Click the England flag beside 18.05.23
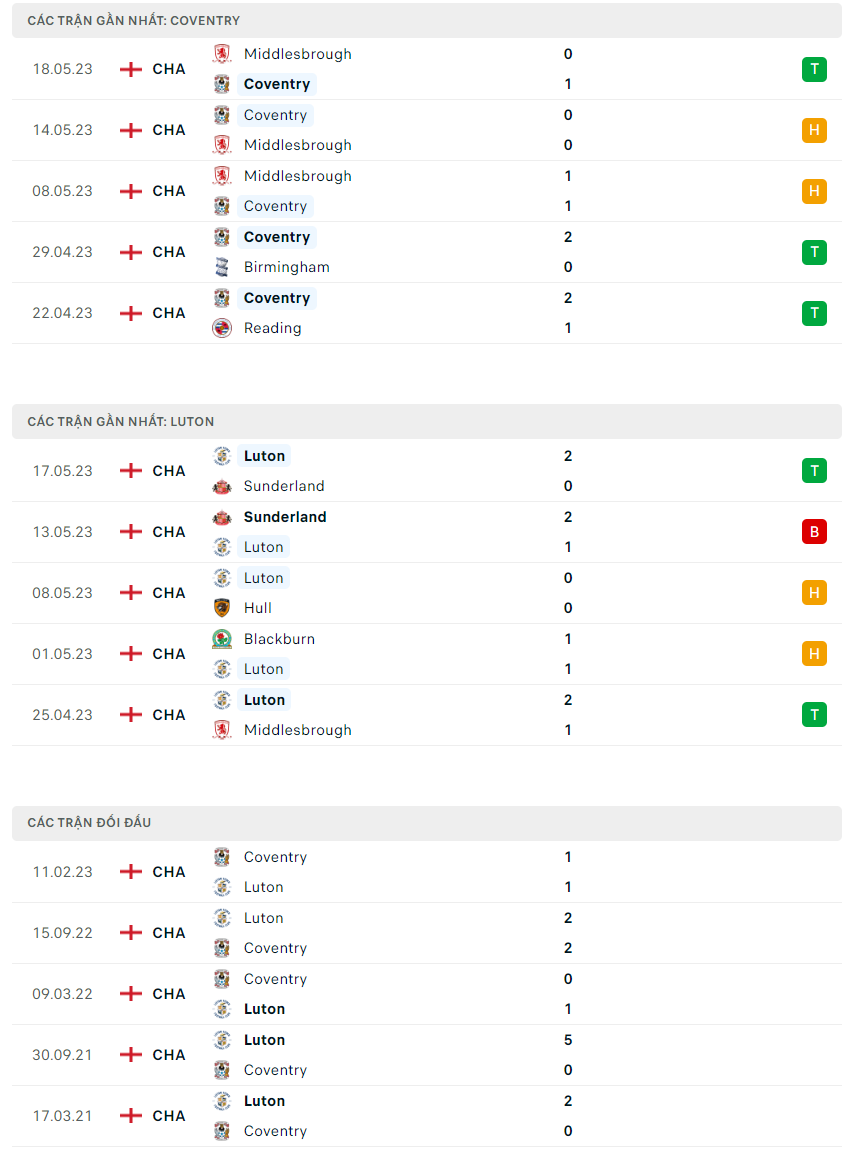The image size is (851, 1157). pyautogui.click(x=131, y=69)
